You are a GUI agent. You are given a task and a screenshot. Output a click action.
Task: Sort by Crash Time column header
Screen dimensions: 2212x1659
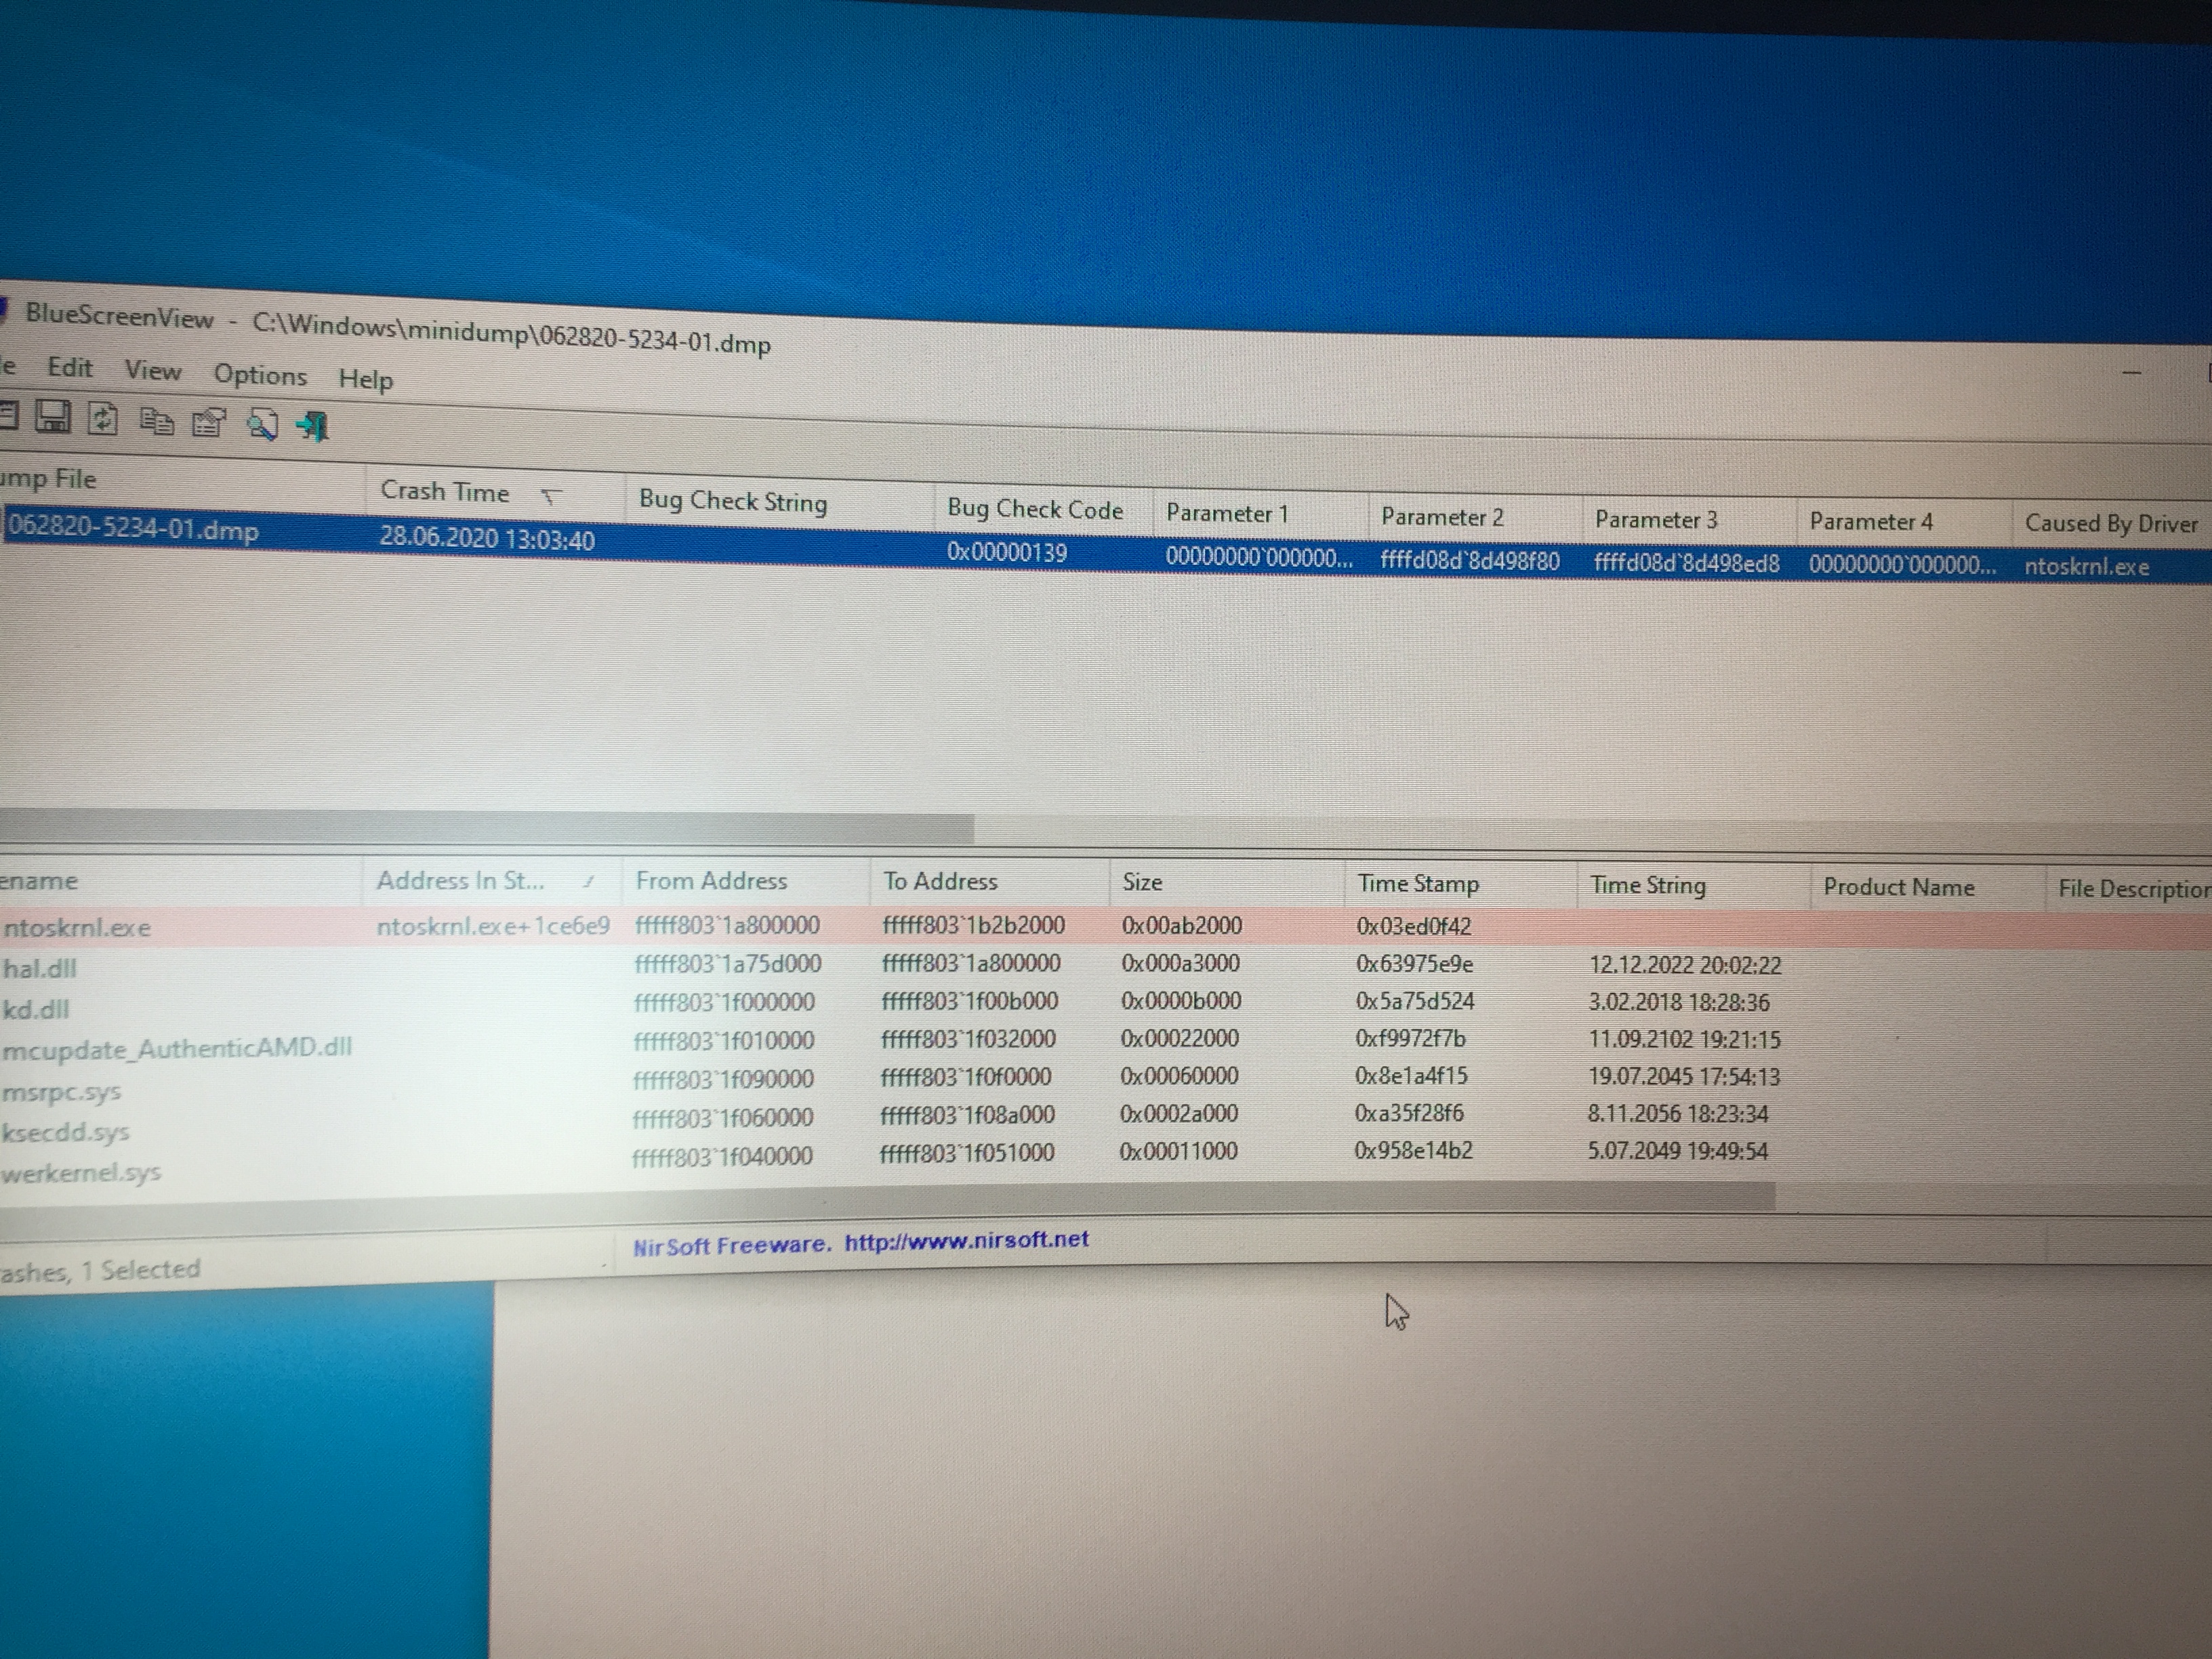(x=445, y=492)
